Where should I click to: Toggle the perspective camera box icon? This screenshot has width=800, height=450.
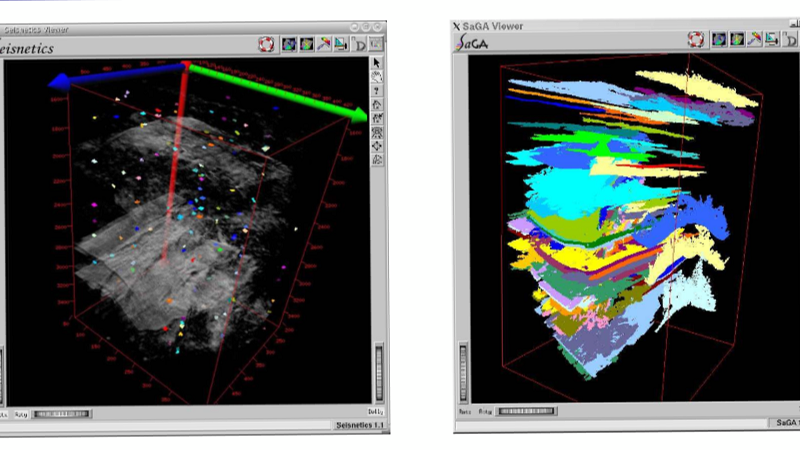click(377, 160)
